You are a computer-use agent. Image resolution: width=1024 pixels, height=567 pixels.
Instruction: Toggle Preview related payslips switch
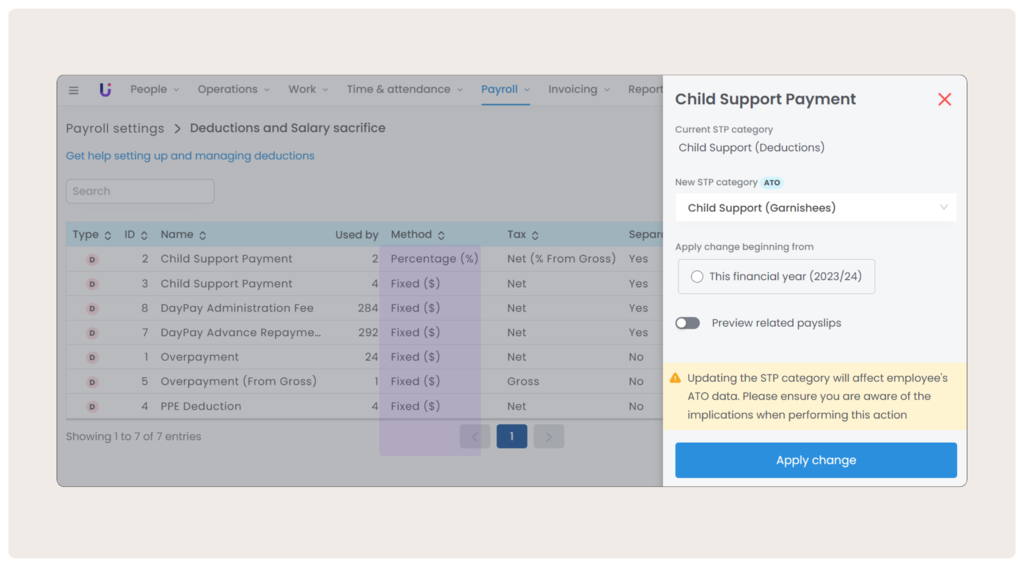pyautogui.click(x=687, y=323)
